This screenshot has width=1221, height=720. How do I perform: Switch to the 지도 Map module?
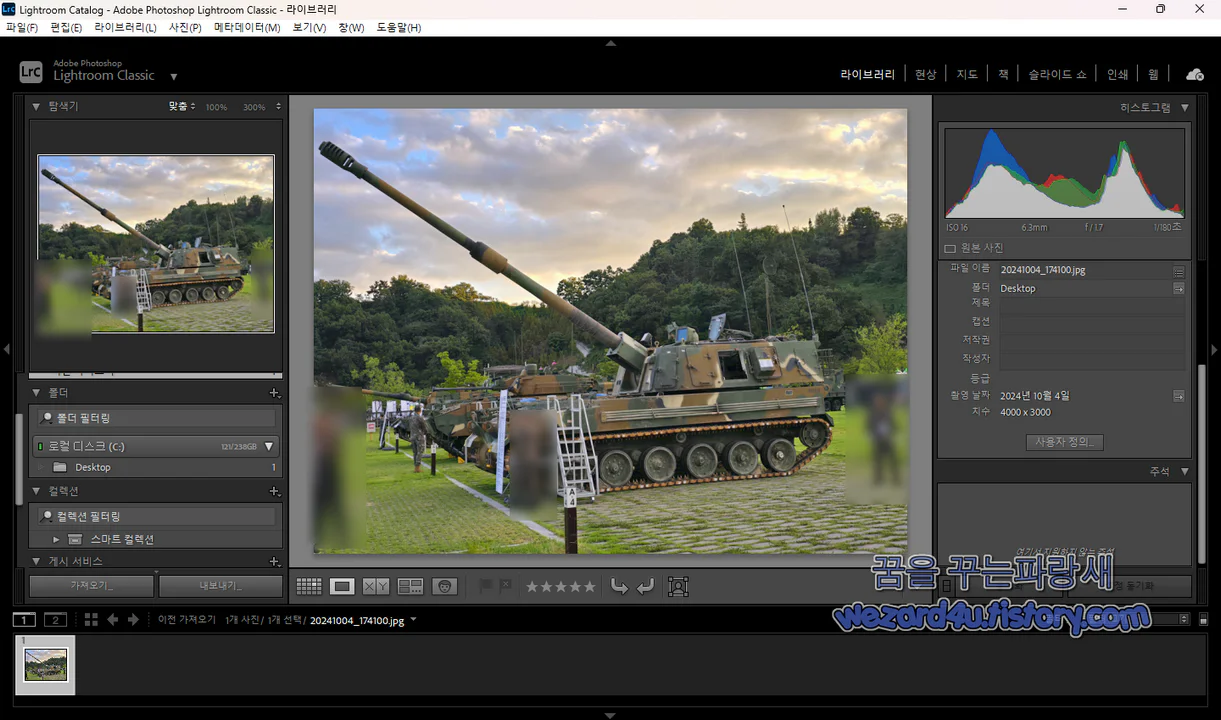967,74
